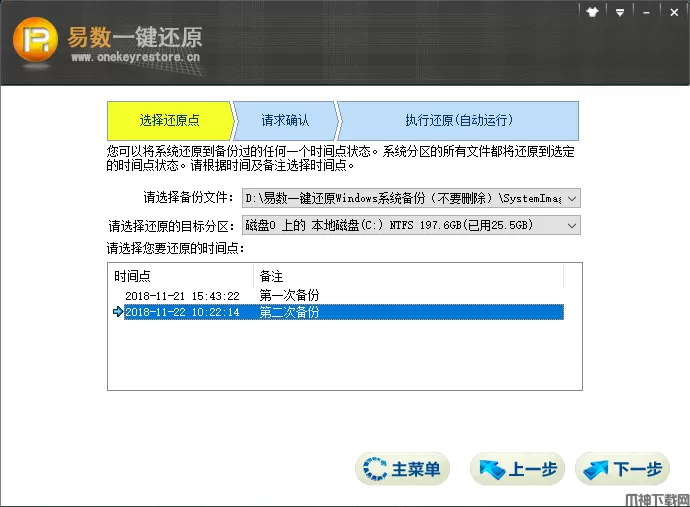Click the blue arrow icon beside selected restore point
The width and height of the screenshot is (690, 507).
pos(117,312)
